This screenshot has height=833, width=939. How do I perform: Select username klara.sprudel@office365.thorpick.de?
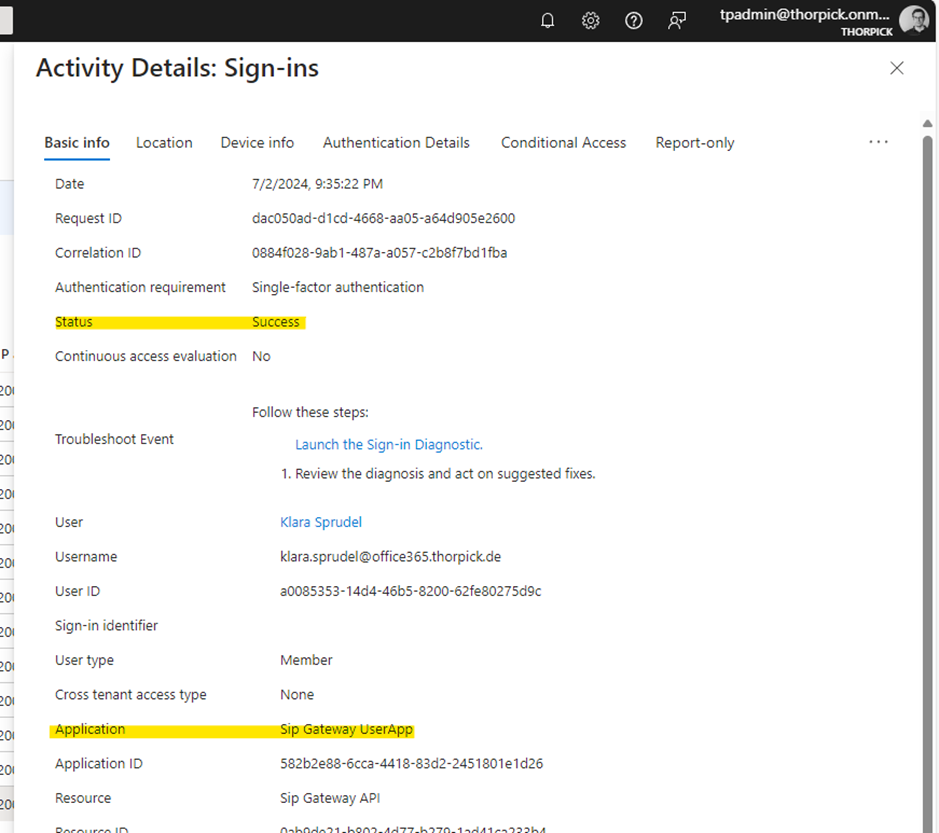pos(390,557)
